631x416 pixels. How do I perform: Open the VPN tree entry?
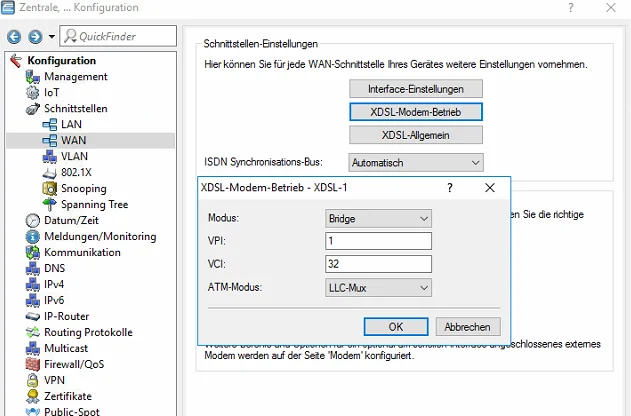(54, 380)
